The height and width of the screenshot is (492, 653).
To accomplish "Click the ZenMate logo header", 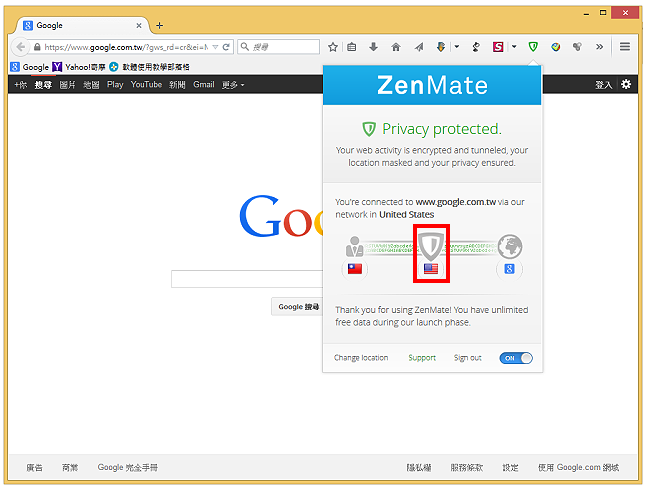I will [x=432, y=85].
